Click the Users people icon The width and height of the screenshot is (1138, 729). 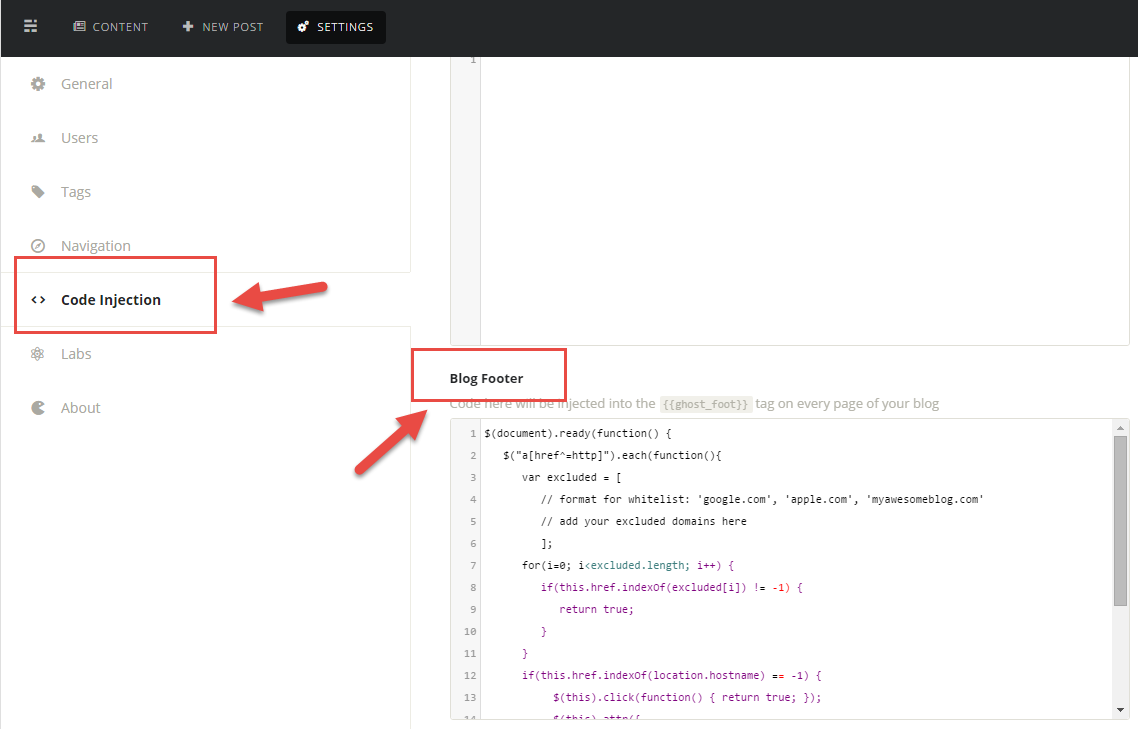(x=38, y=138)
